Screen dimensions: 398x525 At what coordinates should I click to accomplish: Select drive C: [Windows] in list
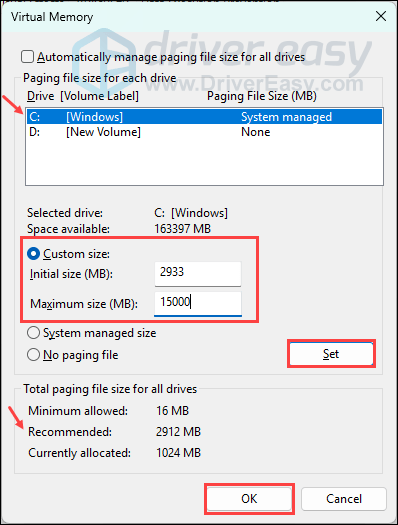204,117
